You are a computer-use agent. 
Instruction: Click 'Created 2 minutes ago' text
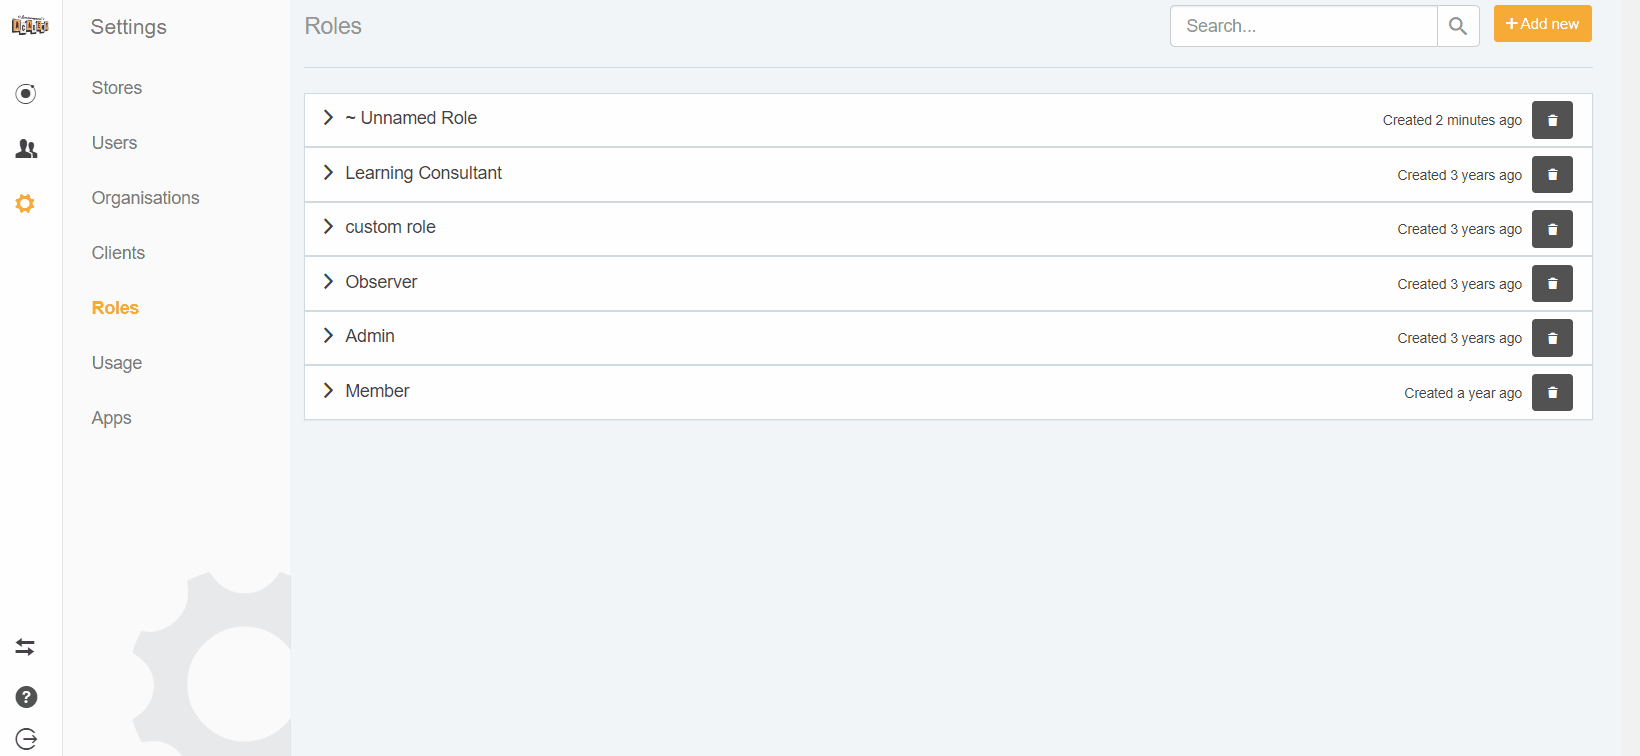[x=1452, y=120]
